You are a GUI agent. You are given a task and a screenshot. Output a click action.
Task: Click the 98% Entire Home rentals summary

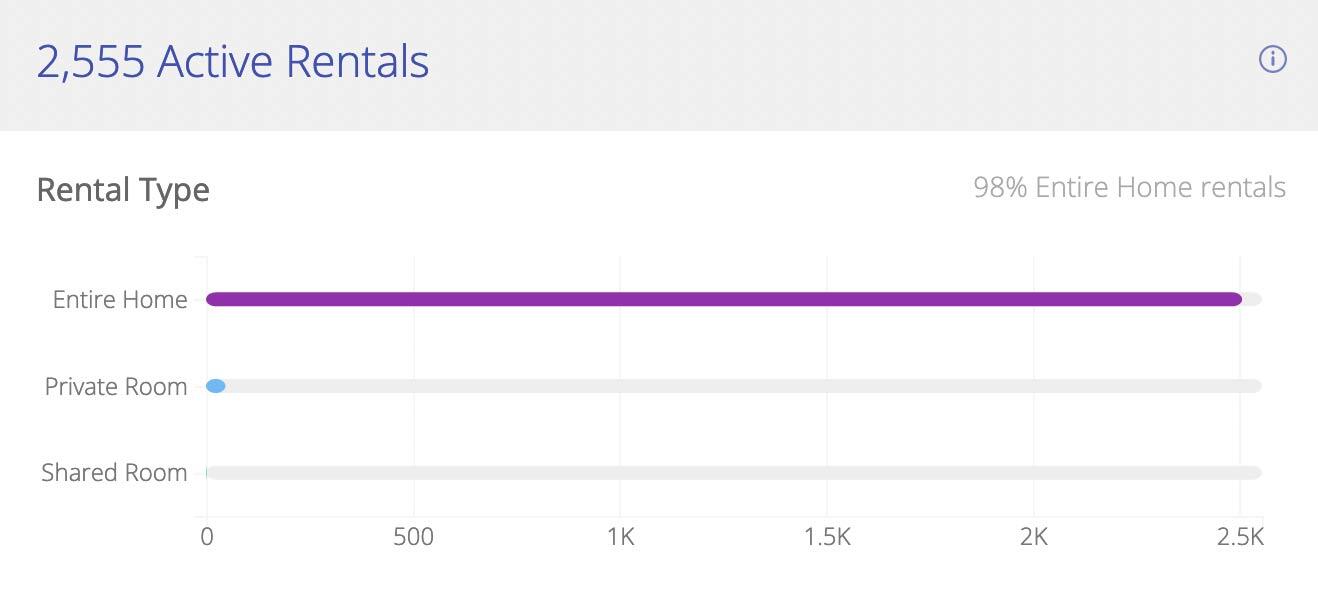pos(1129,188)
